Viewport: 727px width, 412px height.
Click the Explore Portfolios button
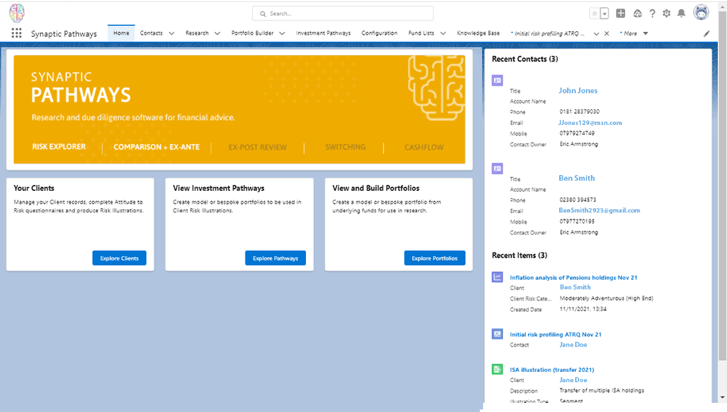click(434, 258)
